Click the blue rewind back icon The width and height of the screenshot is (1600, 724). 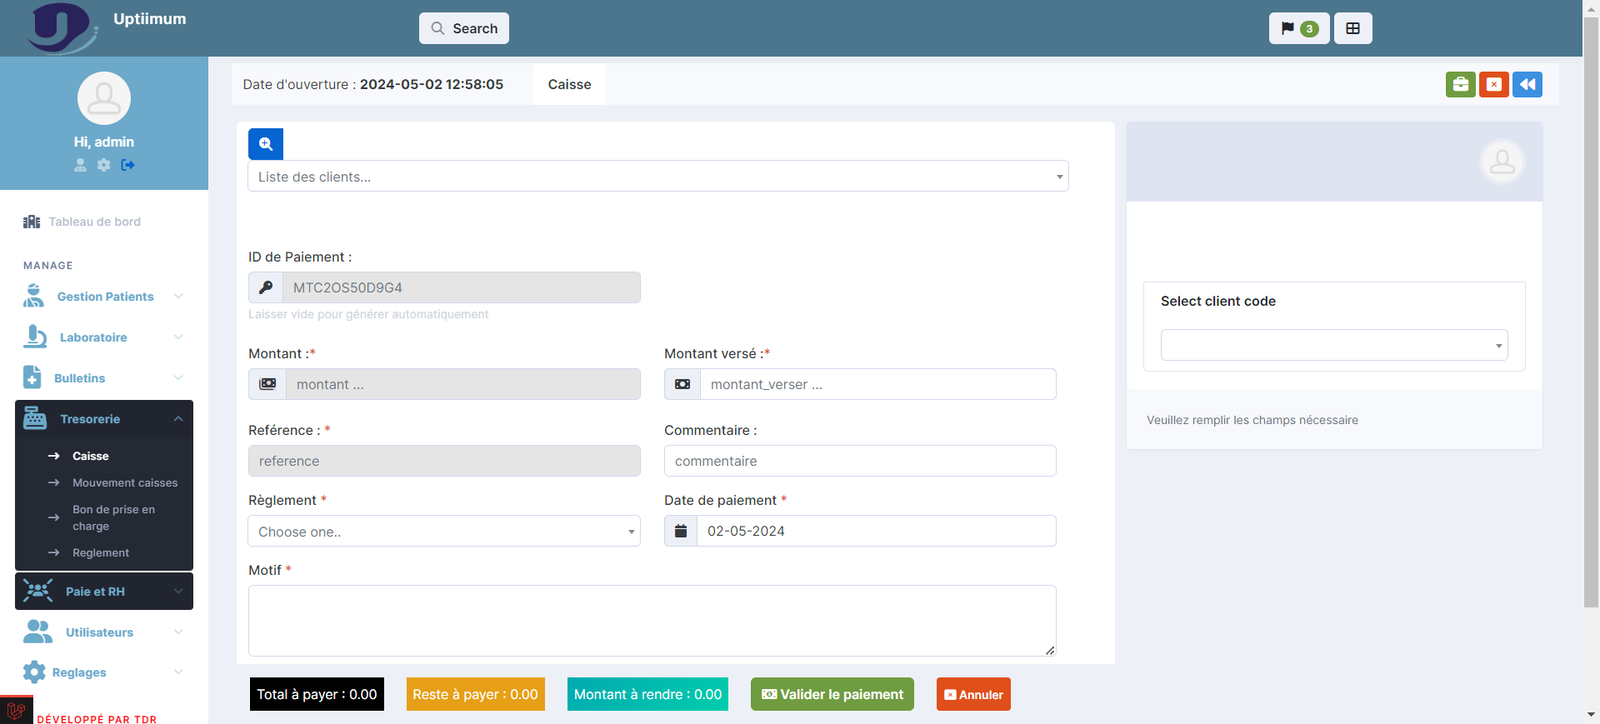1527,85
